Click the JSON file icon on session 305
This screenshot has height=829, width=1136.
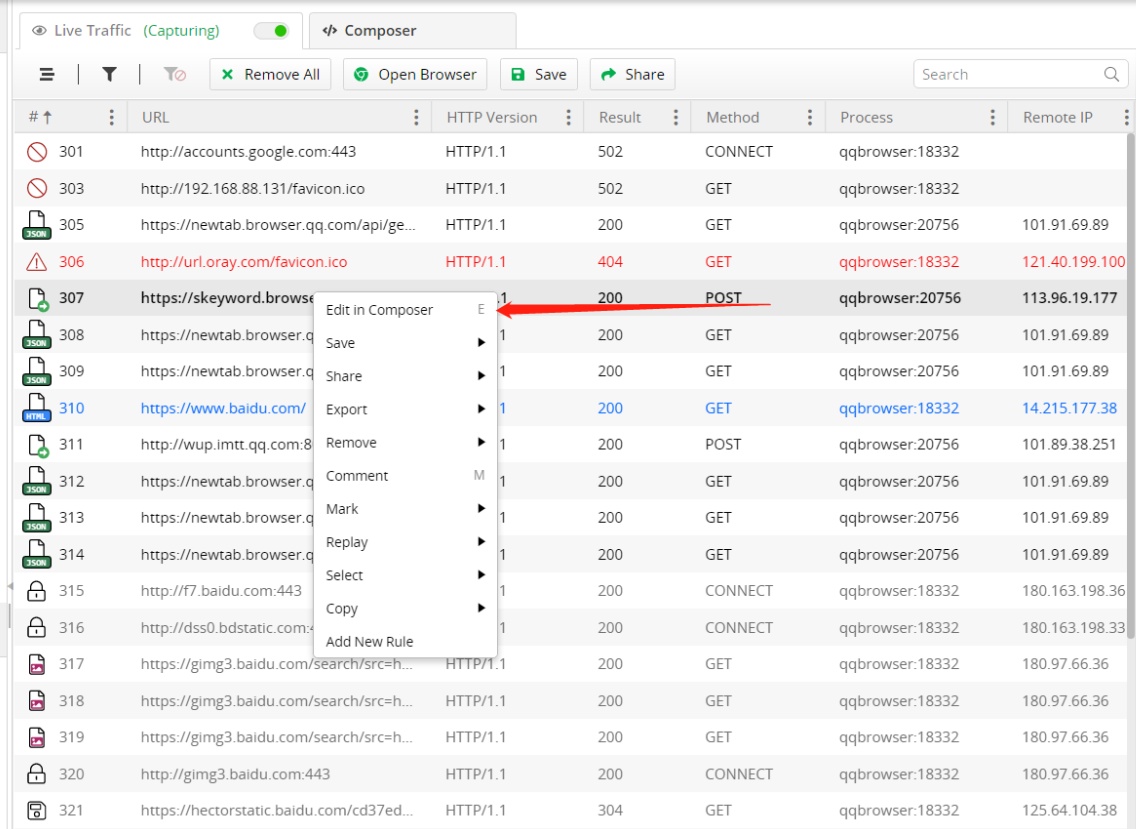(37, 225)
